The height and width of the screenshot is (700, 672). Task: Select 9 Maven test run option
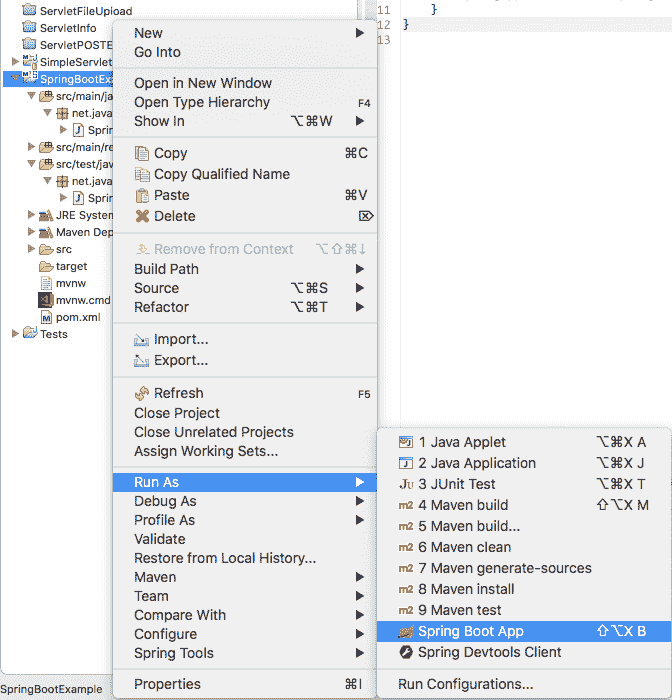tap(524, 610)
